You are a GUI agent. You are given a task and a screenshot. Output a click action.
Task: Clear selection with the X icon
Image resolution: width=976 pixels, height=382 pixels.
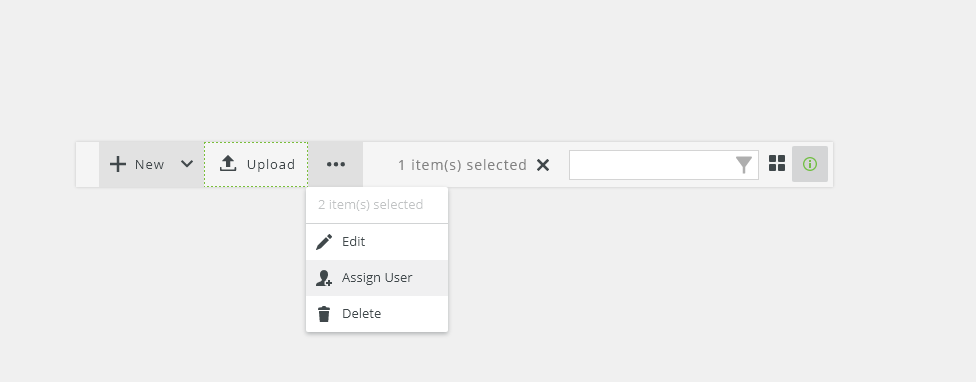(543, 165)
